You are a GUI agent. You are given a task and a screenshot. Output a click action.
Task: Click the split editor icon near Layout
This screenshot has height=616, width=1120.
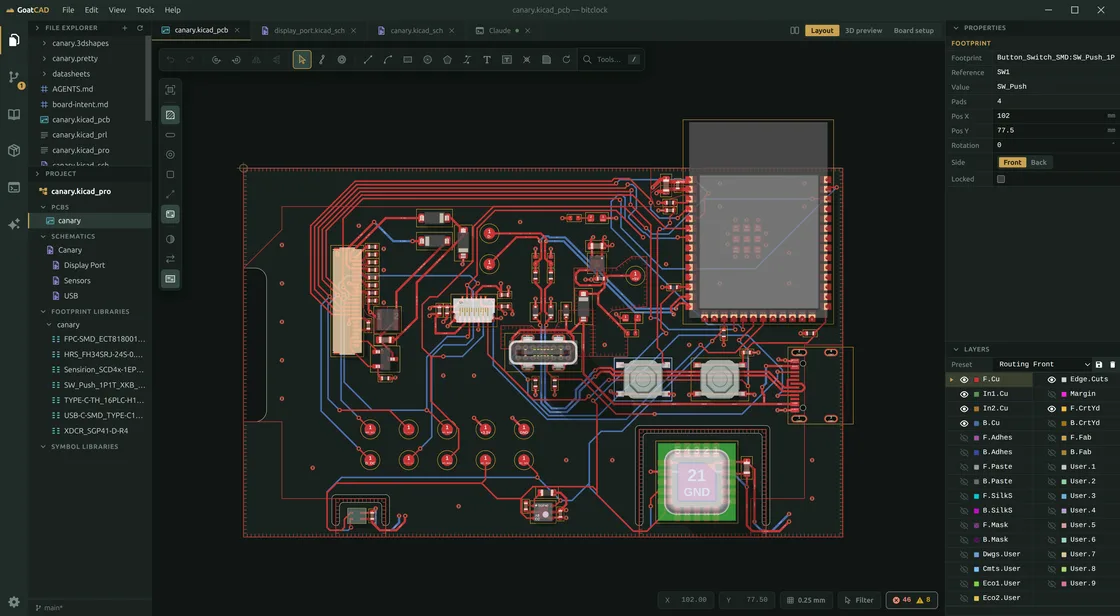click(794, 31)
